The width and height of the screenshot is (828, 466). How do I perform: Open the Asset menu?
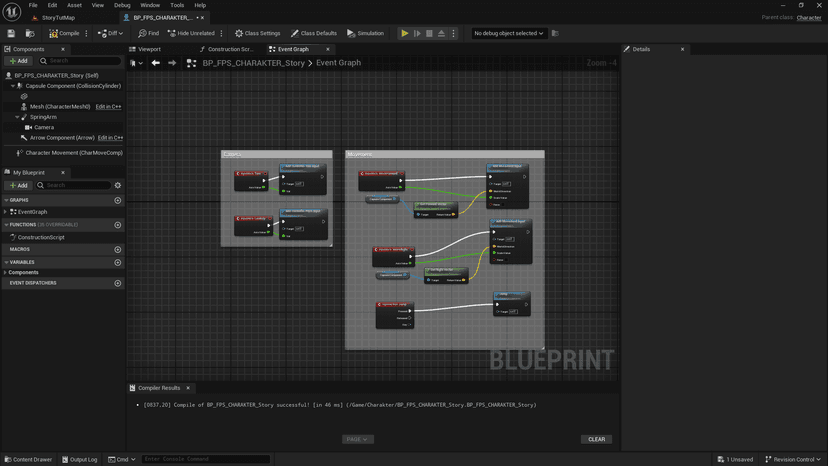(74, 5)
